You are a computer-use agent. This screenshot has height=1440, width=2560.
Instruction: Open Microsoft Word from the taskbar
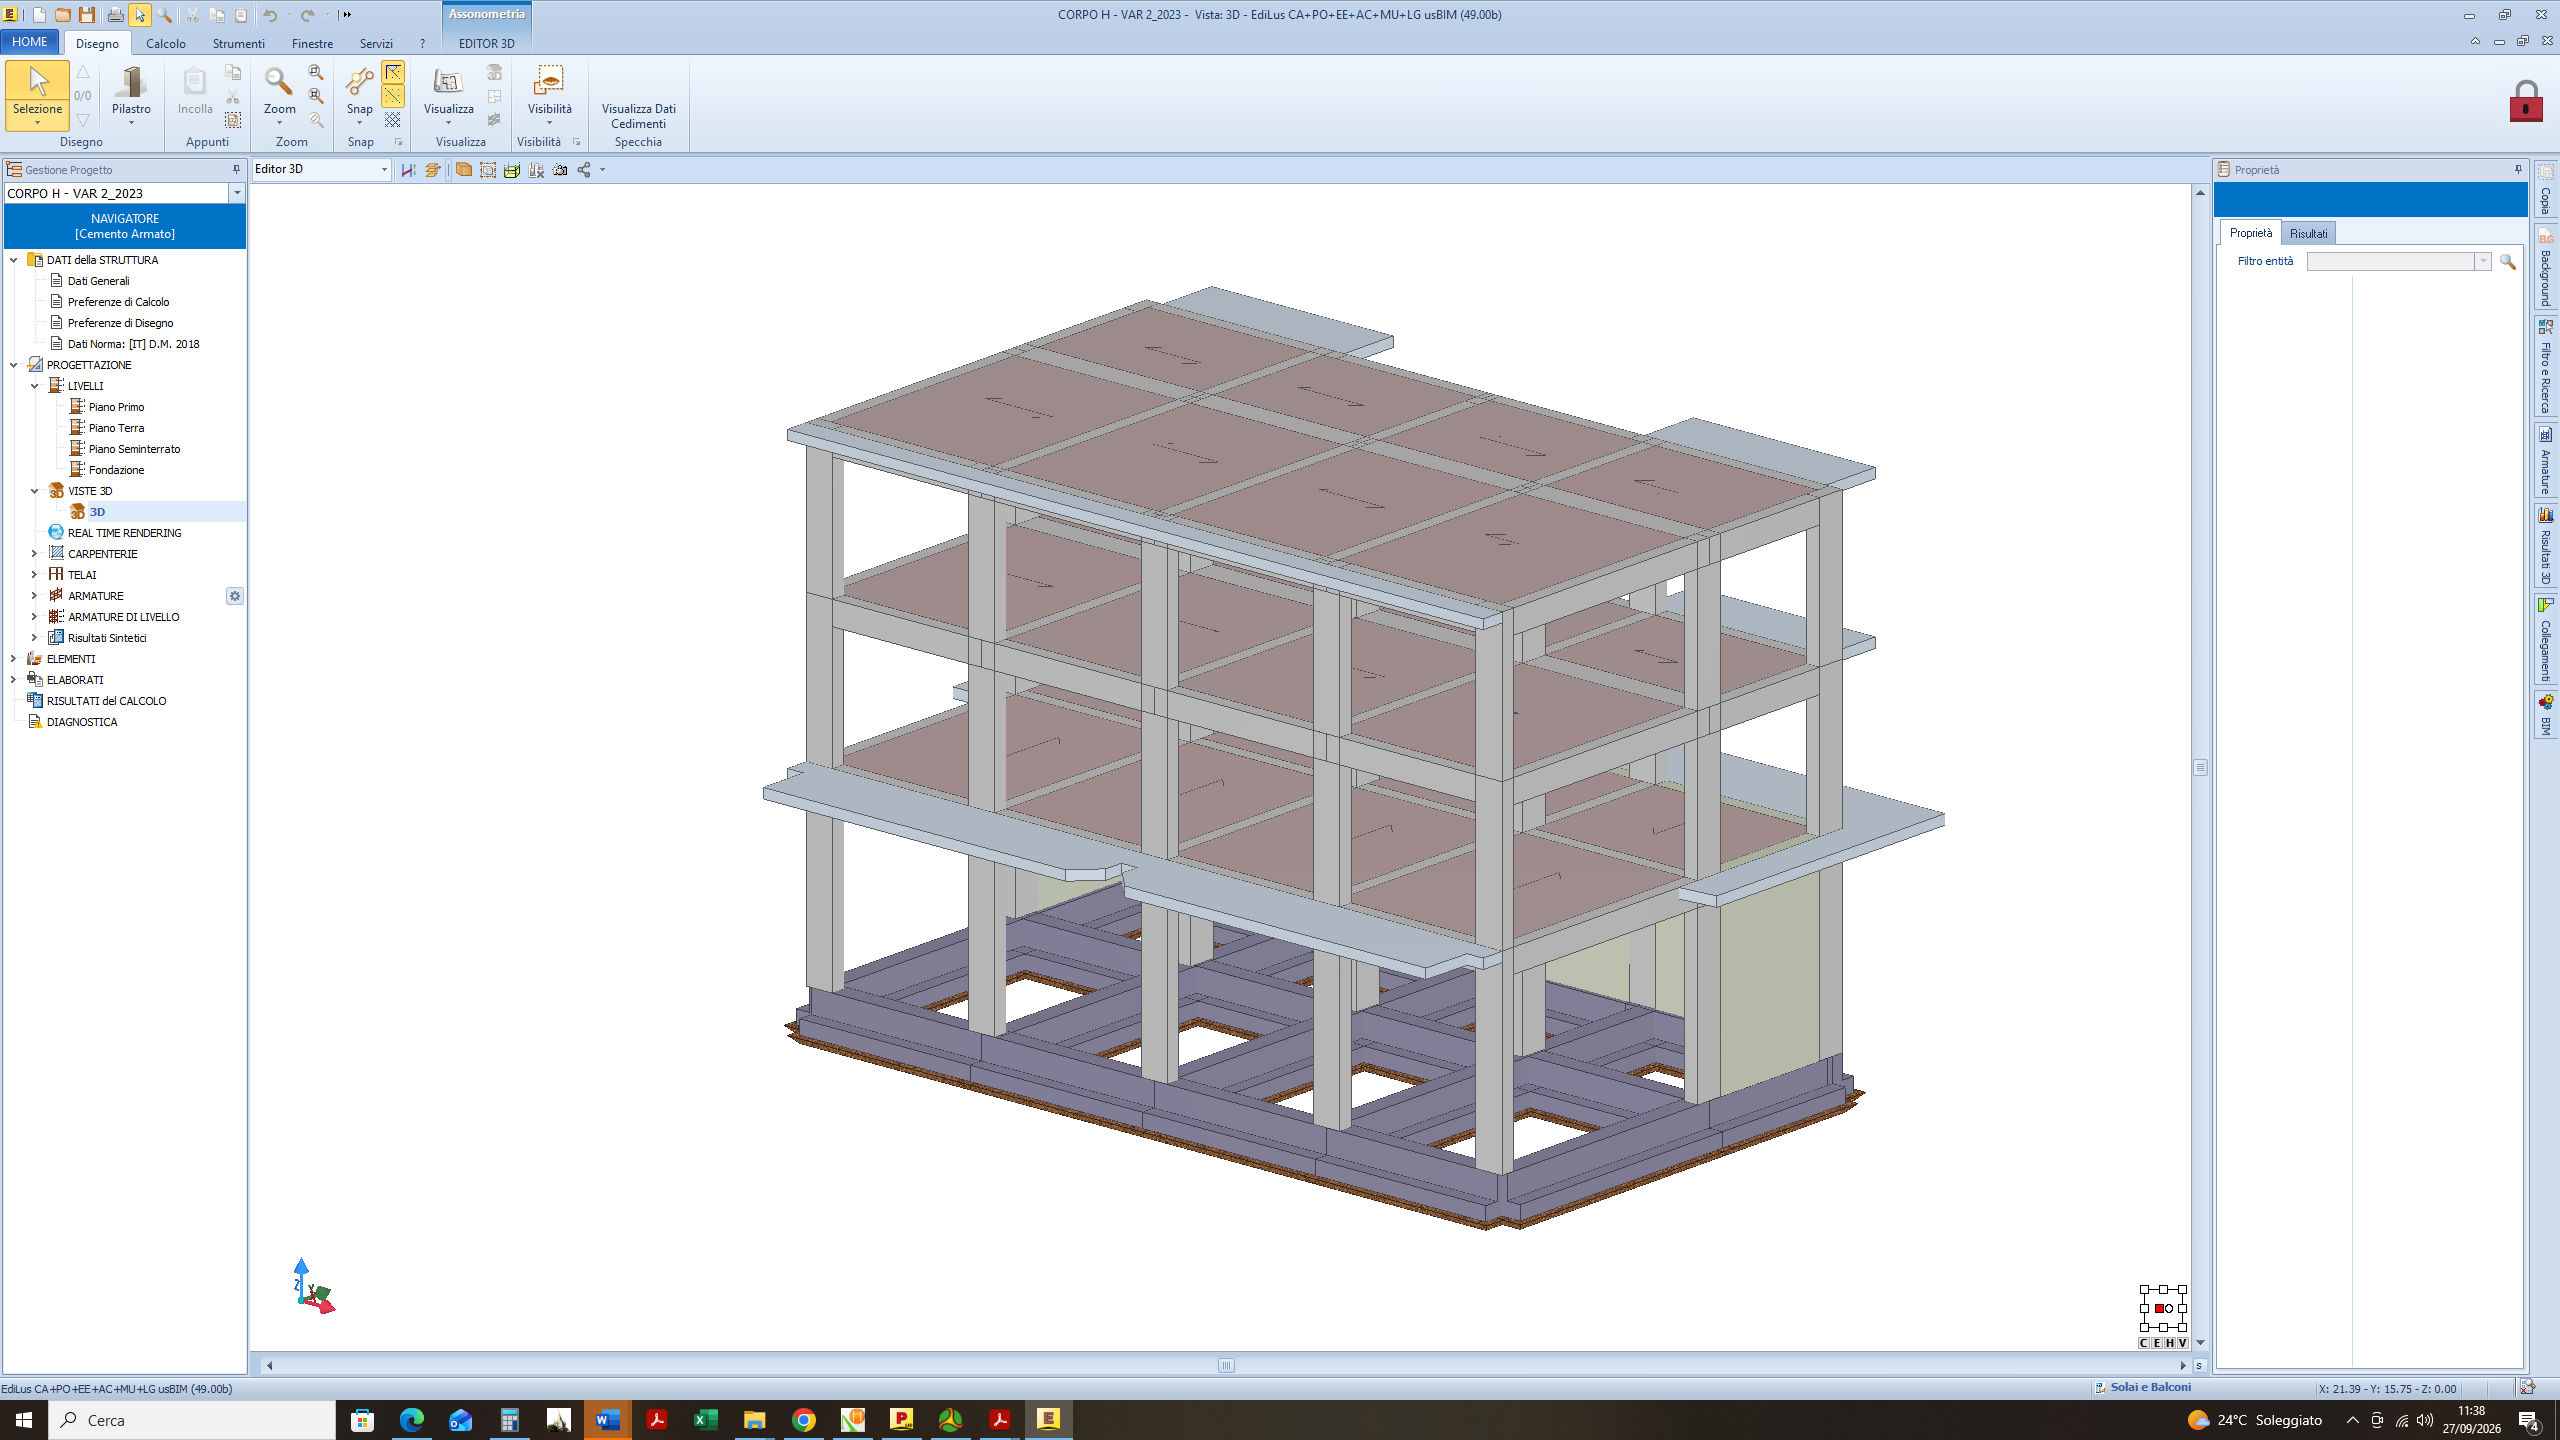point(607,1420)
